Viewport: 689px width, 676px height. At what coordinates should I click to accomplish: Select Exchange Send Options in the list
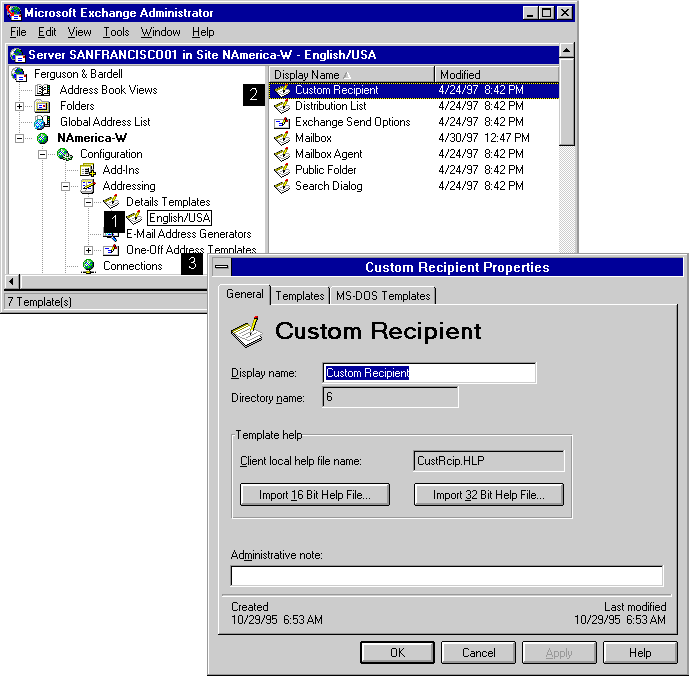352,122
